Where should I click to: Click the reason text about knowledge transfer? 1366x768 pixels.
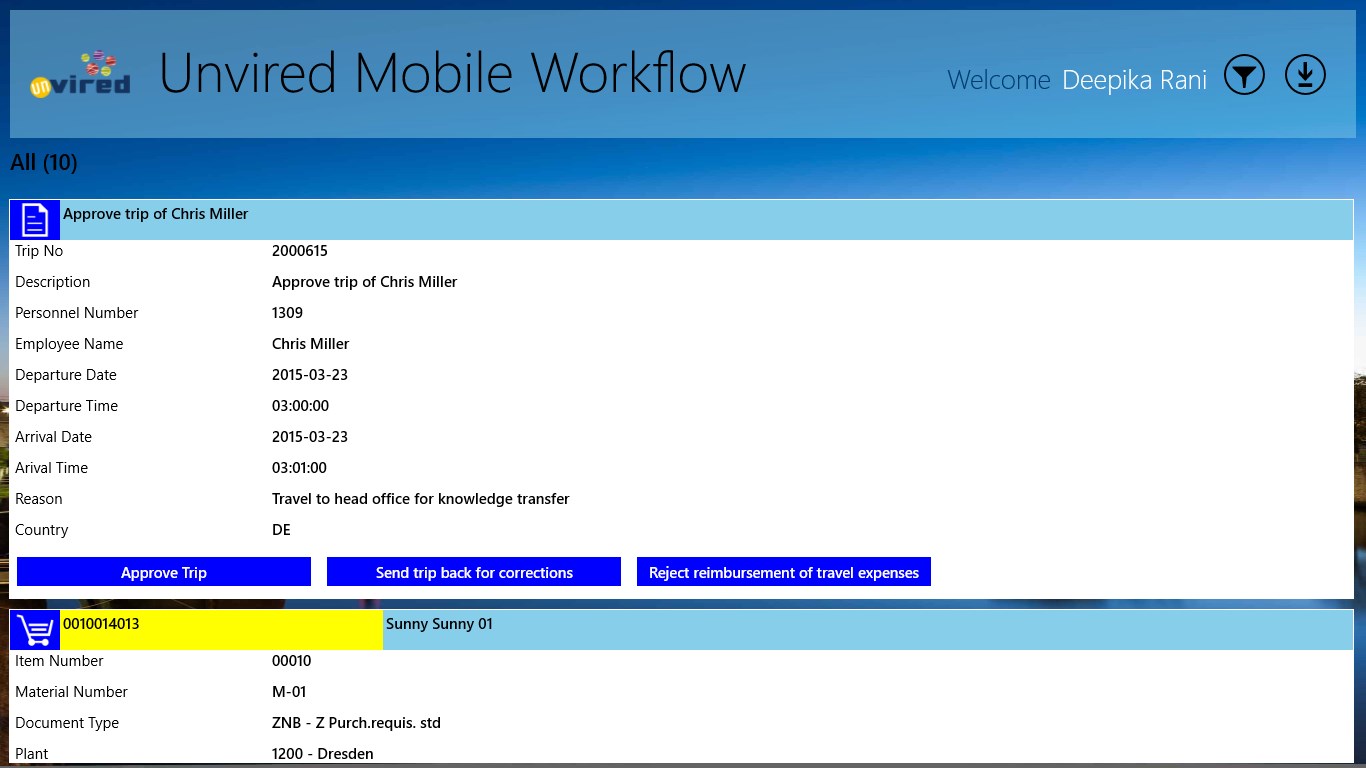(420, 499)
